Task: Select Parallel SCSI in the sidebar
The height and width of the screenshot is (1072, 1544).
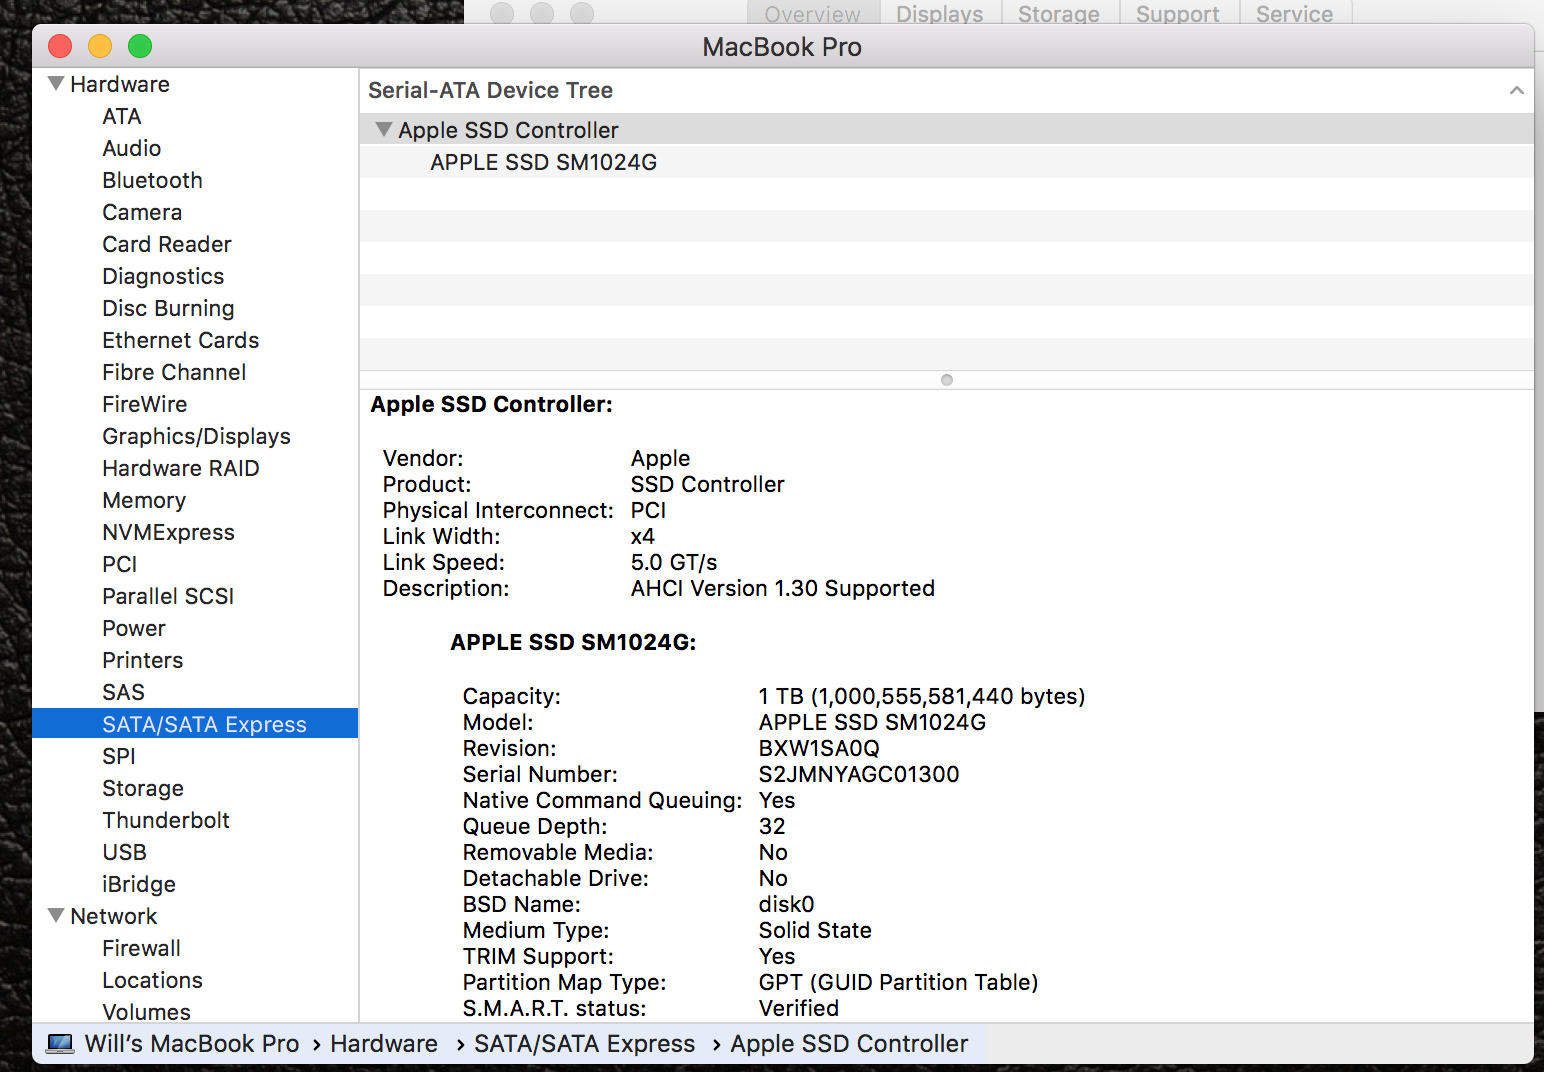Action: pos(168,596)
